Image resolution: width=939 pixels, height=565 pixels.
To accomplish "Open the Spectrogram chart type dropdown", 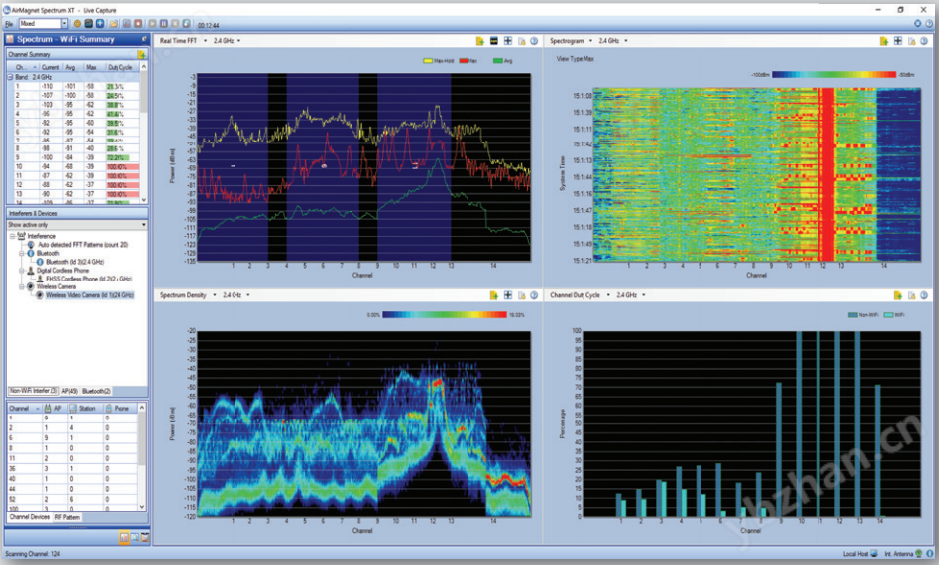I will tap(588, 41).
